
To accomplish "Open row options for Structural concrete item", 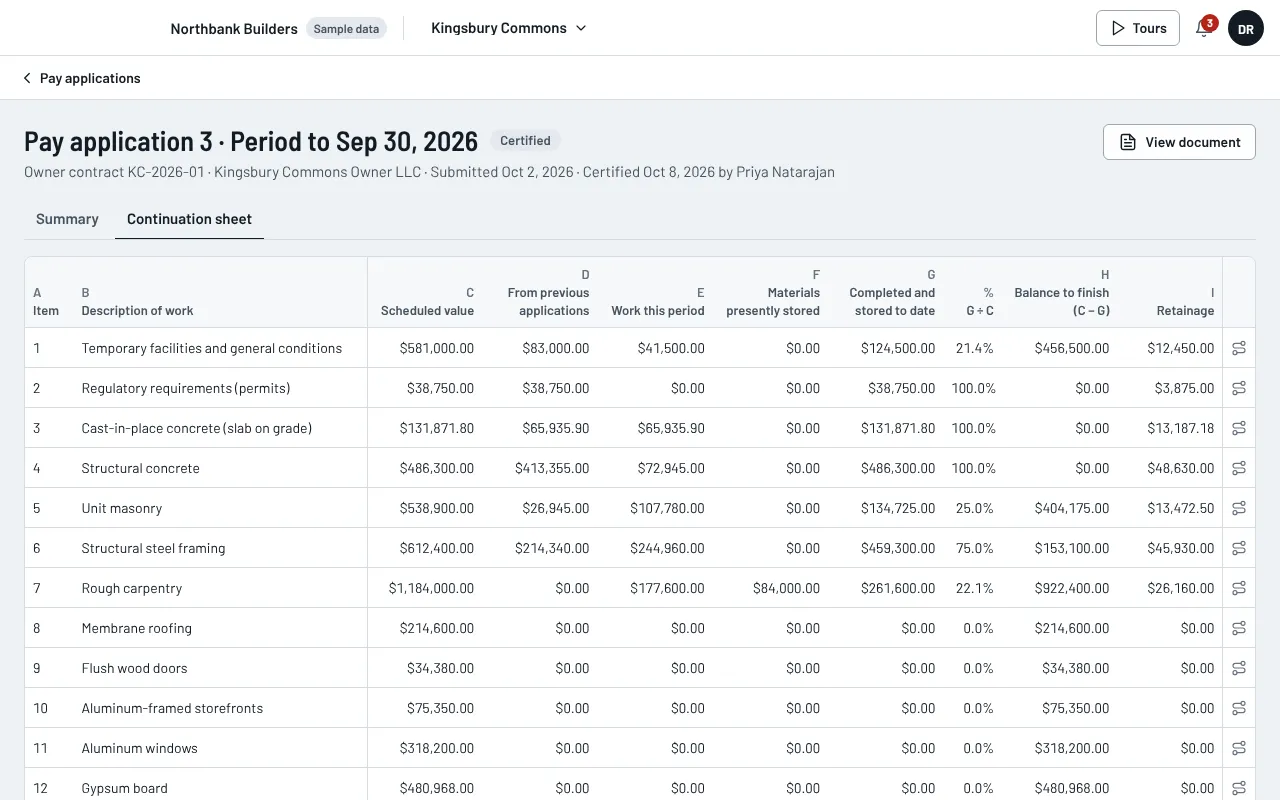I will click(x=1239, y=468).
